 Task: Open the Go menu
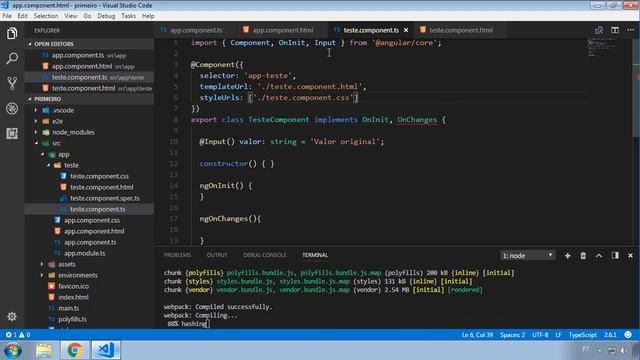(x=87, y=16)
